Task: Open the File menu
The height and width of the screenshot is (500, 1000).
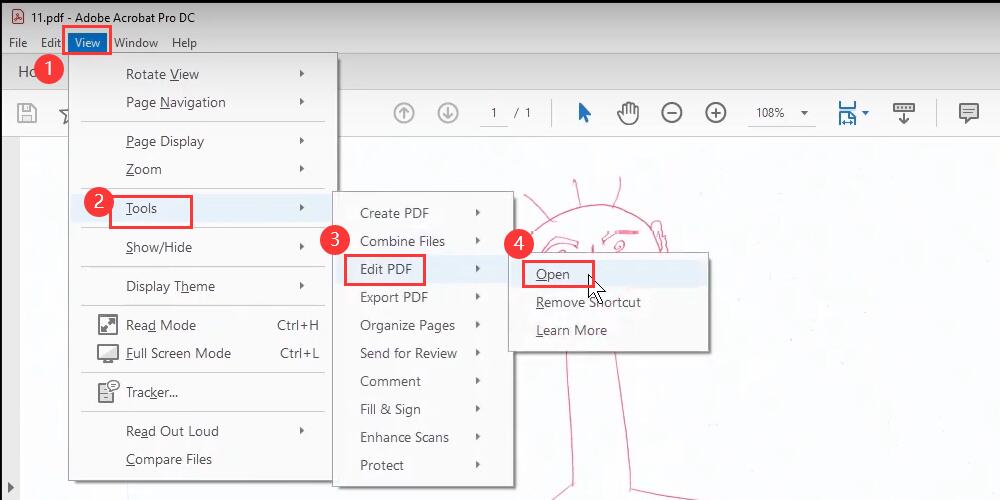Action: click(18, 43)
